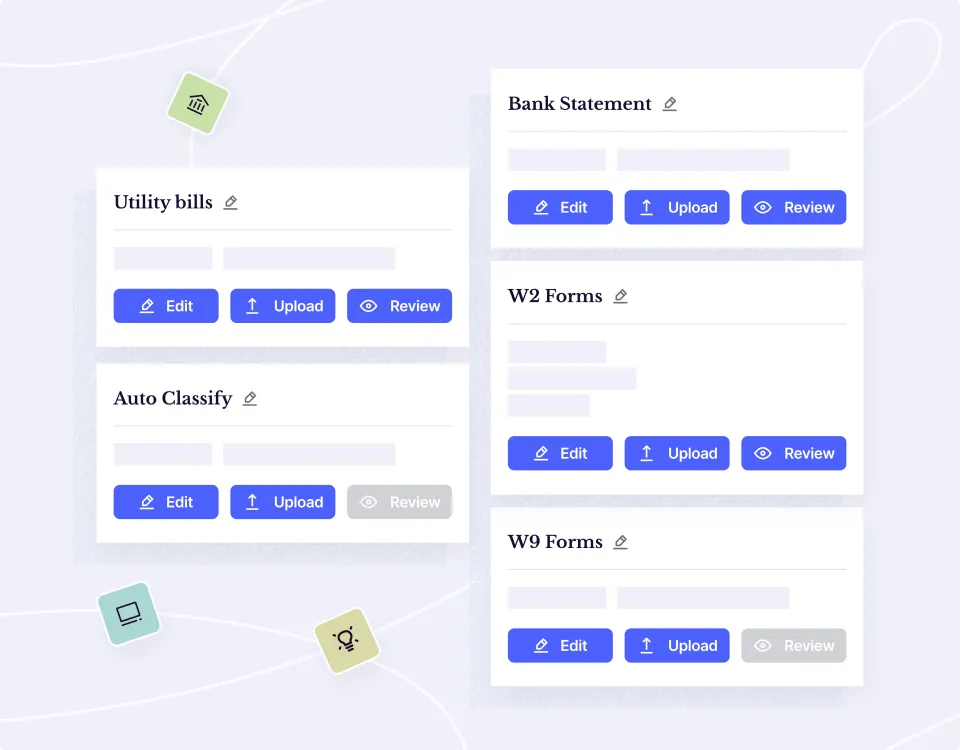The height and width of the screenshot is (750, 961).
Task: Click the pencil icon next to Utility bills
Action: pyautogui.click(x=231, y=203)
